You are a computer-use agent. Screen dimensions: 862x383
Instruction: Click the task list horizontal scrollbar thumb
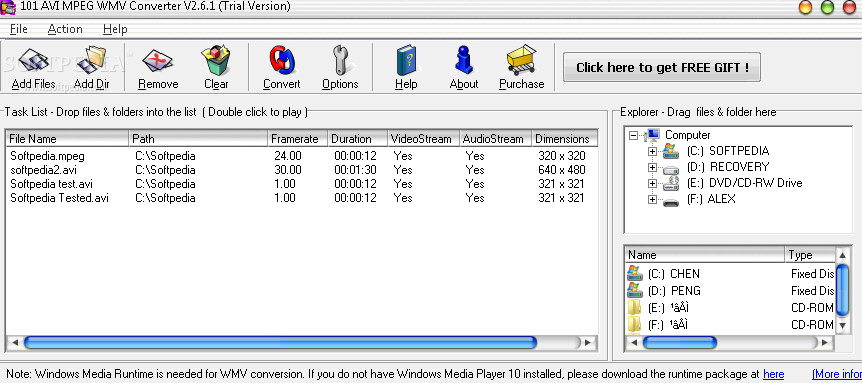tap(280, 342)
